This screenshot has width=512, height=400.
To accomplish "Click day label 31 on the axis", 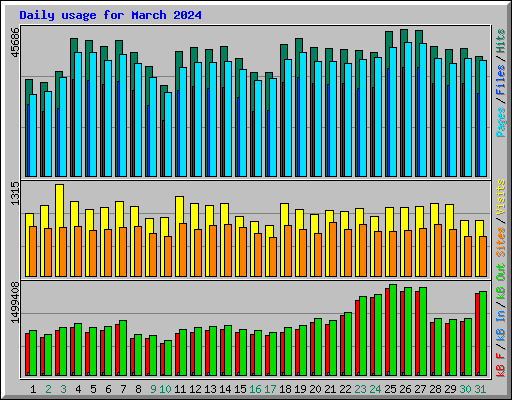I will pos(480,389).
